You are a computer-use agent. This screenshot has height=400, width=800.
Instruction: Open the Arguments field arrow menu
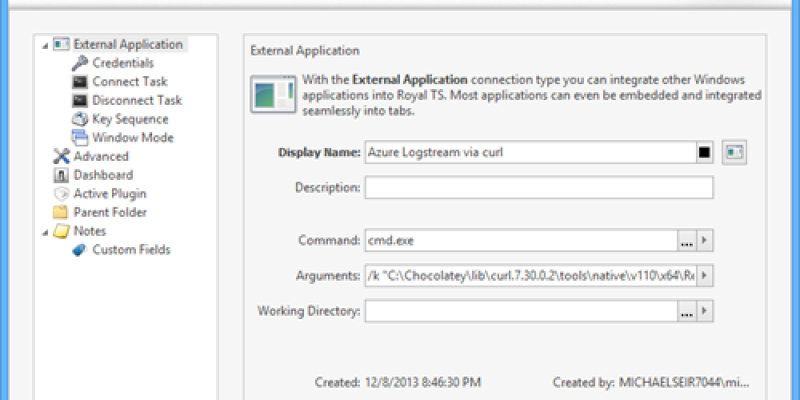[705, 275]
